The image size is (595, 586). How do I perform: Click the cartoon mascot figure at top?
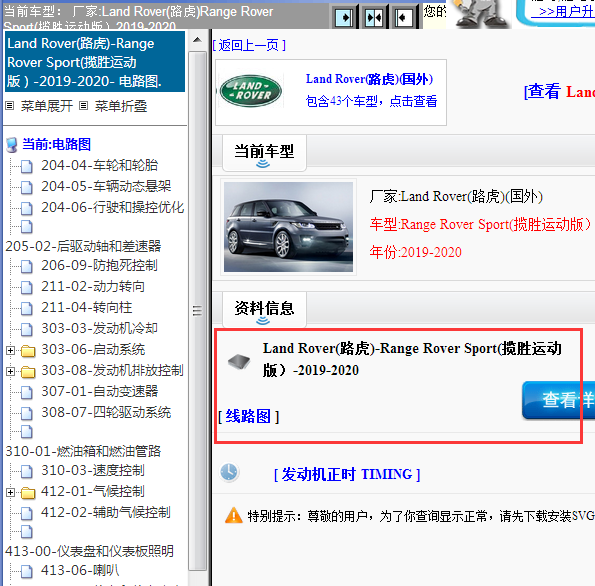[481, 14]
